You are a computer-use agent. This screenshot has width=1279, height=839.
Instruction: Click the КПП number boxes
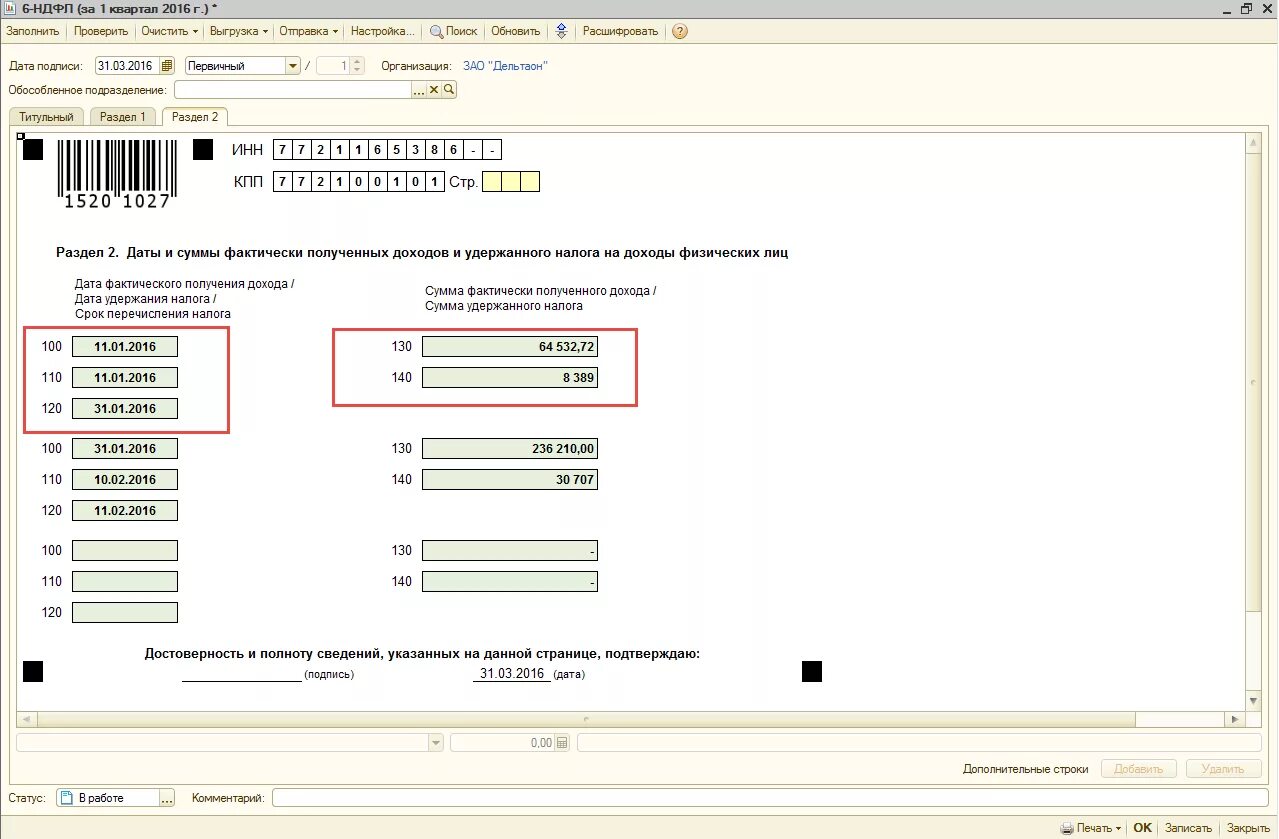pyautogui.click(x=358, y=182)
